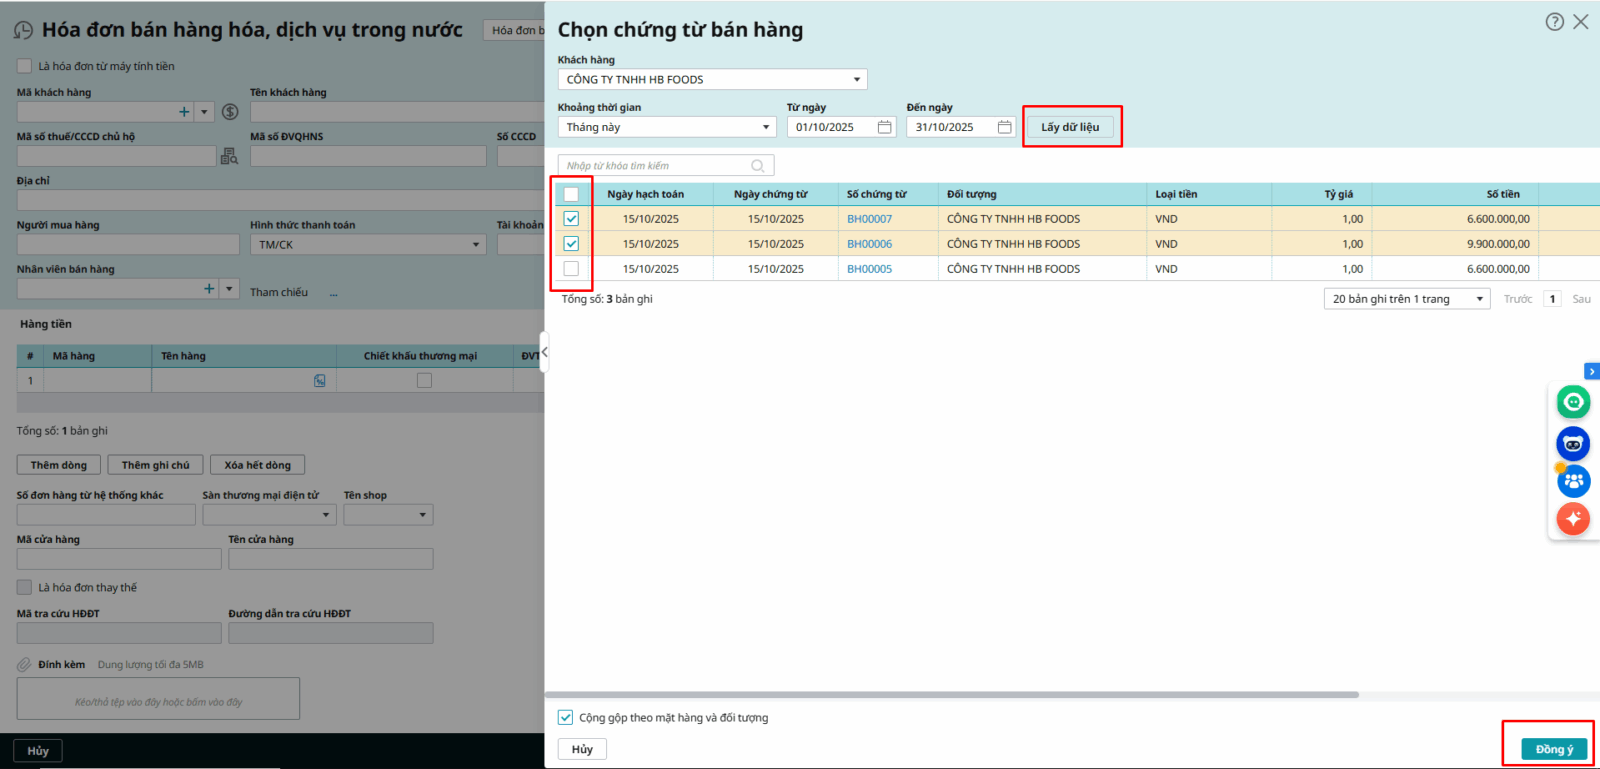Expand the records per page dropdown
Image resolution: width=1600 pixels, height=769 pixels.
[1479, 299]
